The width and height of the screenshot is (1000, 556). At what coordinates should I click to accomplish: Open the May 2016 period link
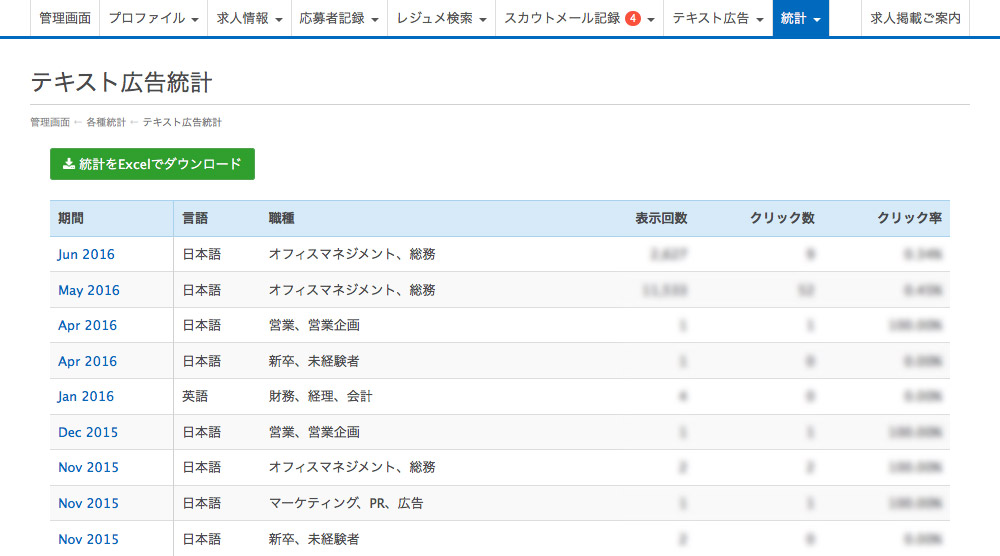pyautogui.click(x=88, y=290)
